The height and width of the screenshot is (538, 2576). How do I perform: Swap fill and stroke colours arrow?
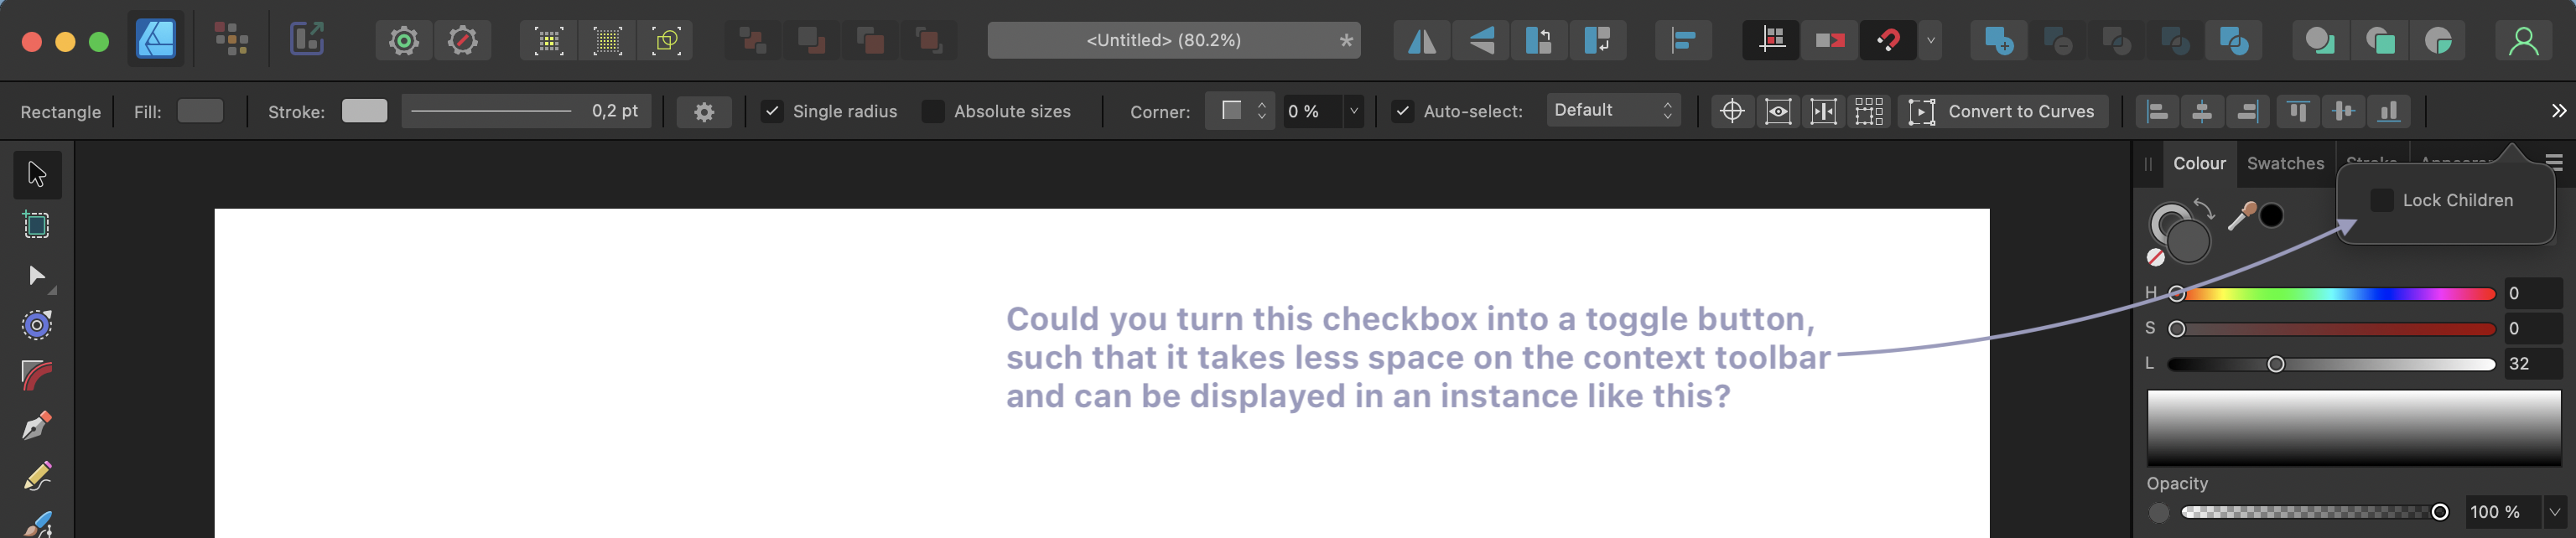[x=2204, y=209]
